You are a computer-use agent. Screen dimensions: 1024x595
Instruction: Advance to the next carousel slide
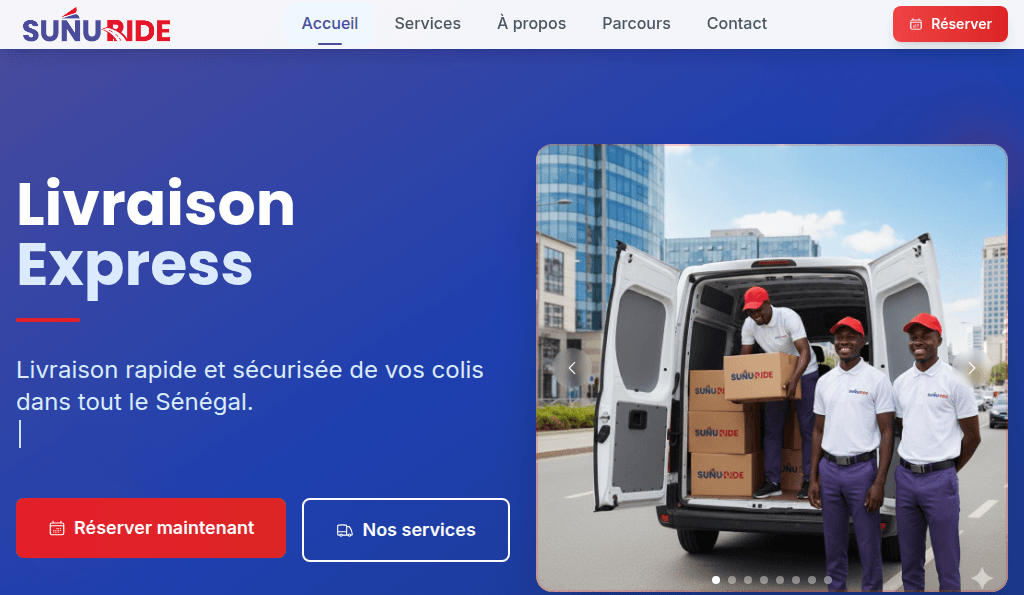click(x=972, y=368)
